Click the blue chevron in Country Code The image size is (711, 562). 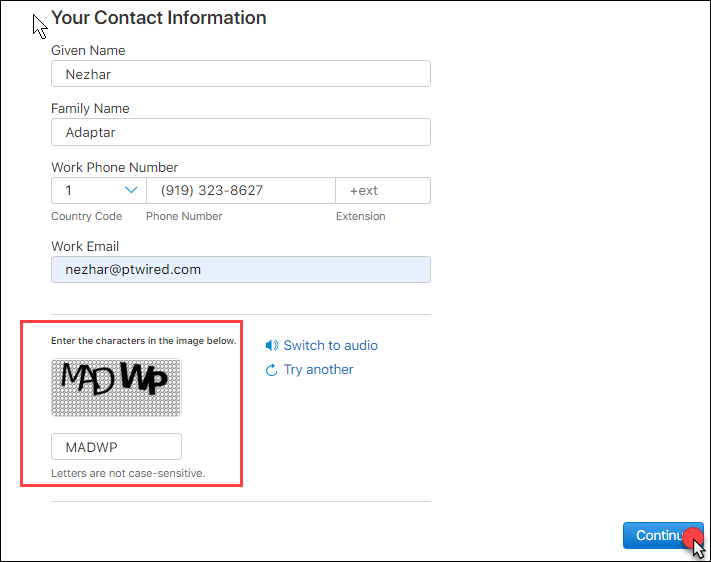130,190
